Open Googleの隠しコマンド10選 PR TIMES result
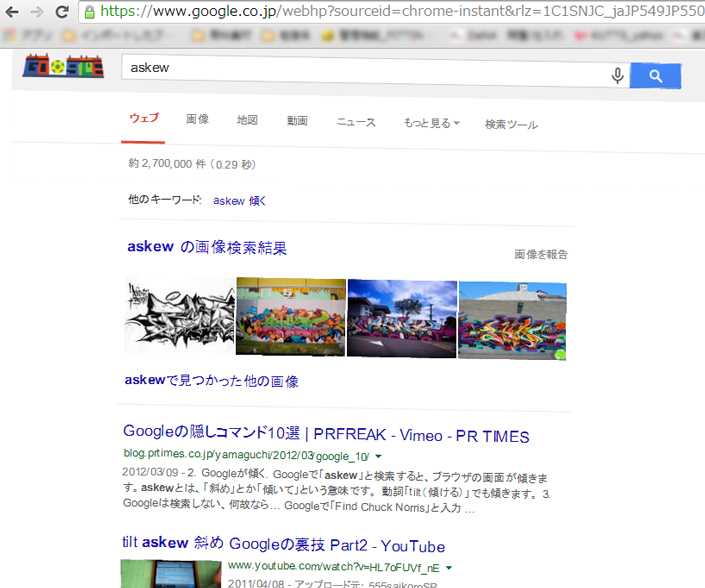 click(x=326, y=433)
